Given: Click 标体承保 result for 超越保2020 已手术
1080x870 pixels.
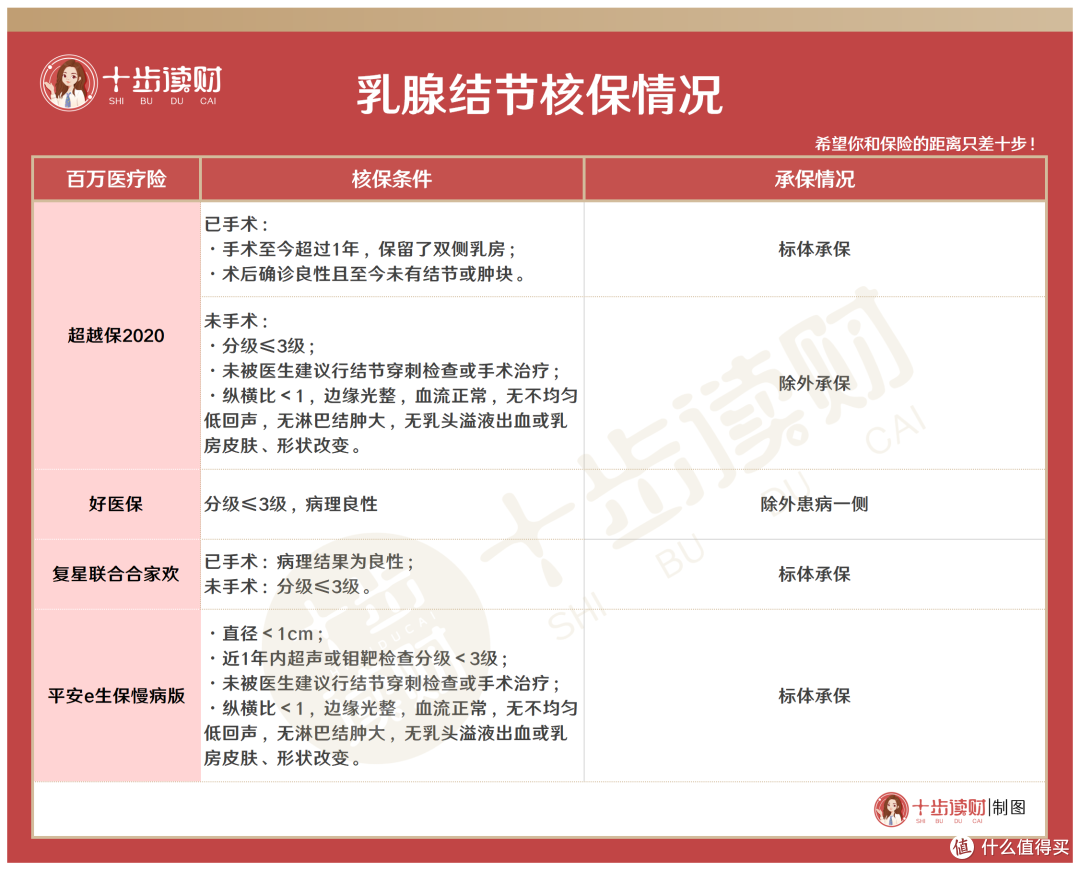Looking at the screenshot, I should [x=815, y=249].
